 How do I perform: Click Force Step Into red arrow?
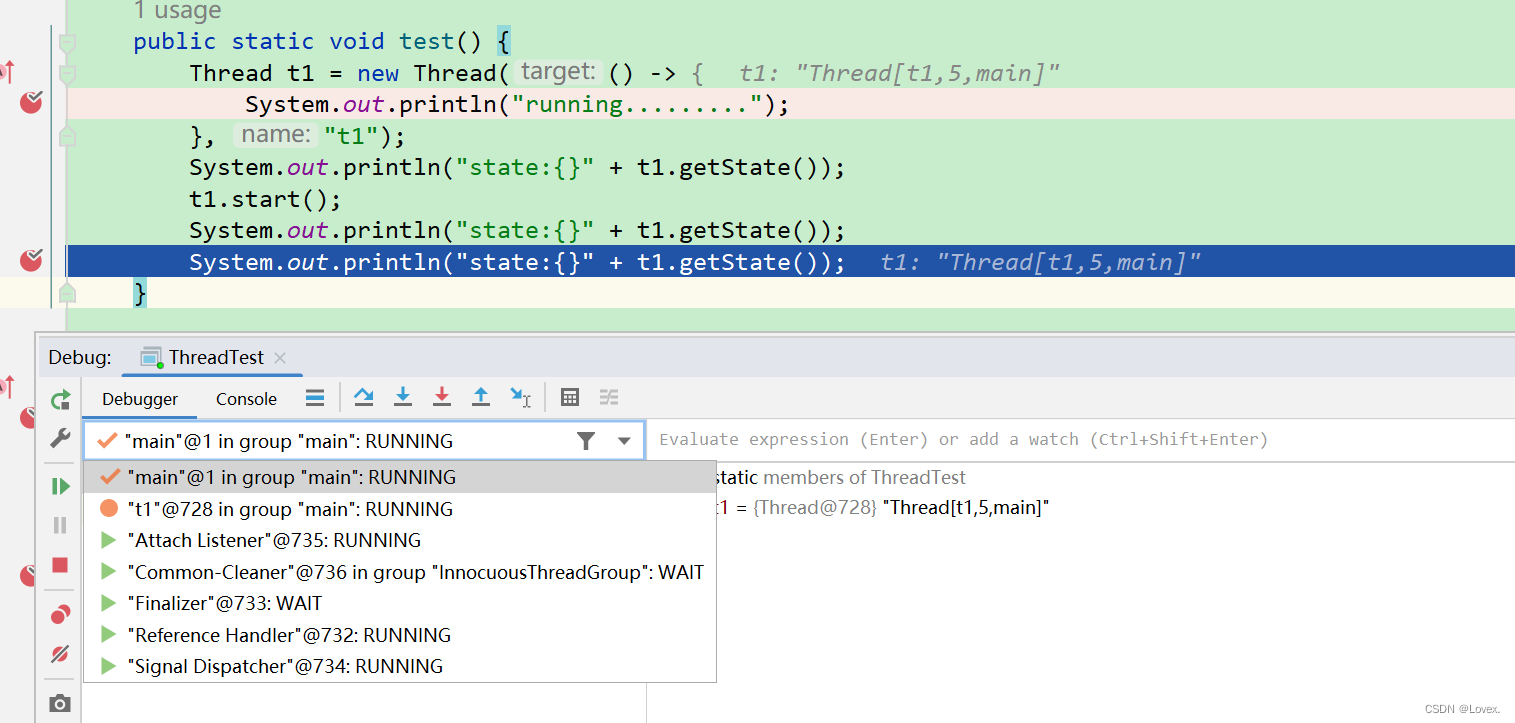442,397
